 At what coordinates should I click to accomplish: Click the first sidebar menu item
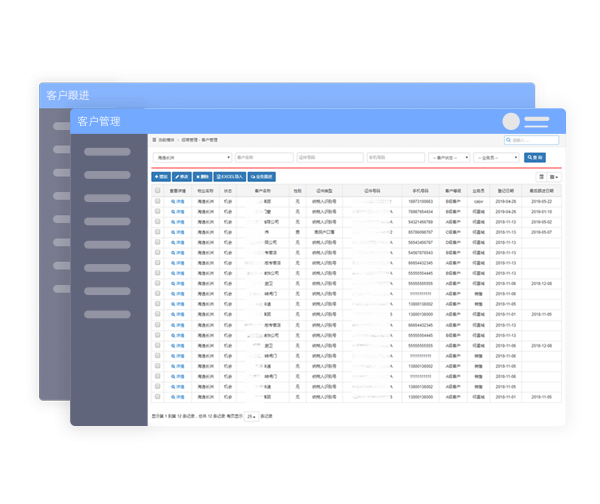coord(107,152)
